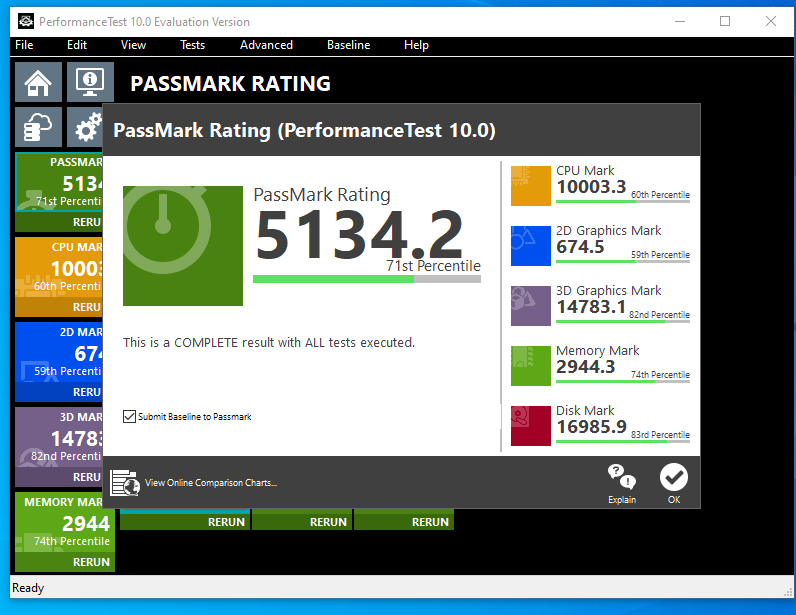Click the 5134.2 PassMark Rating score
The height and width of the screenshot is (615, 796).
pos(359,235)
